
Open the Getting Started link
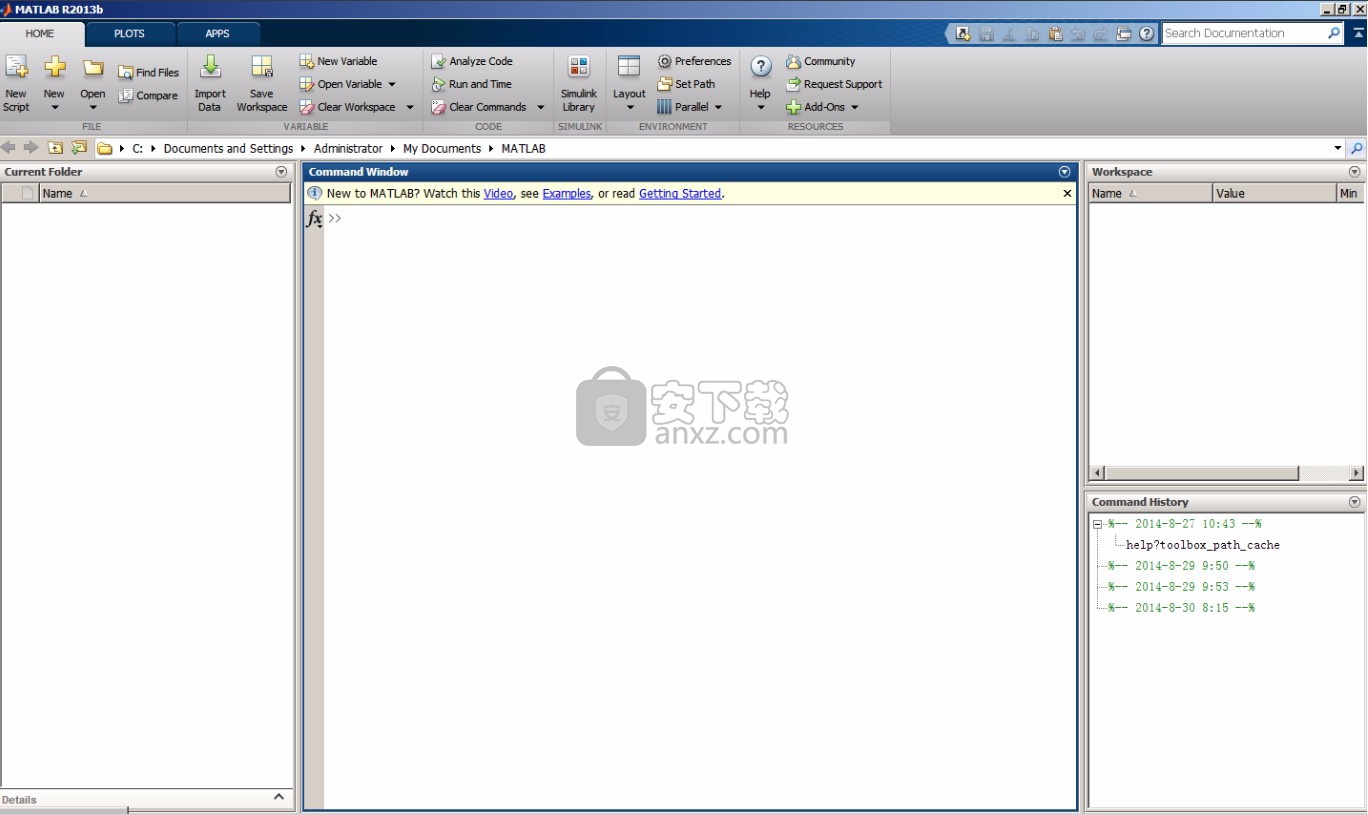pyautogui.click(x=680, y=194)
